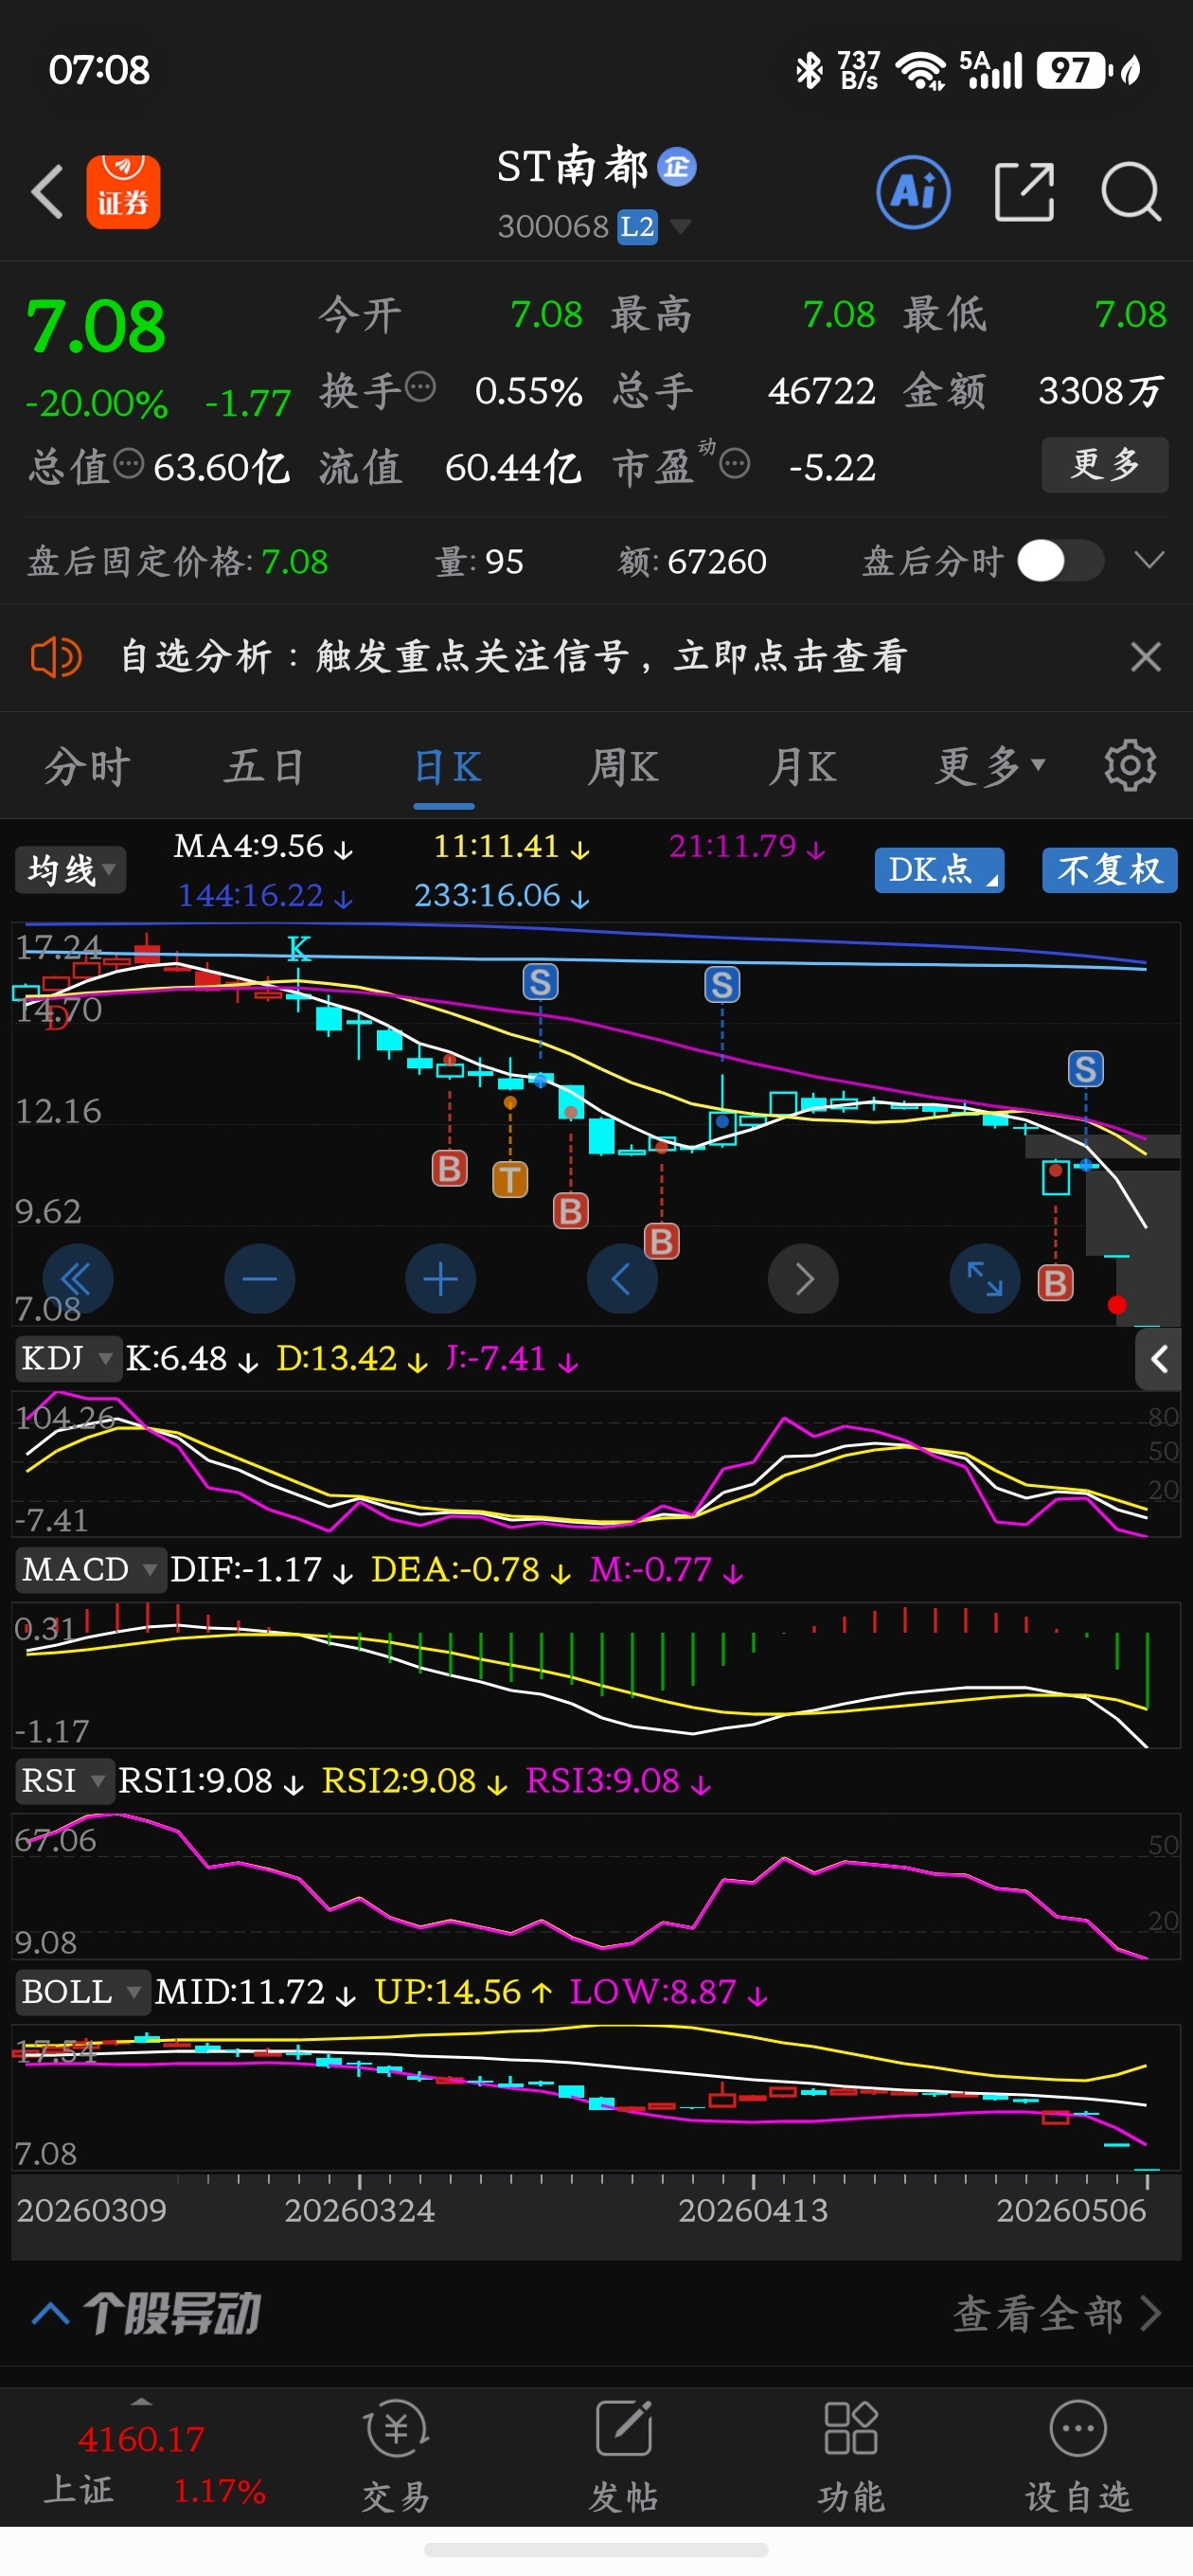Toggle the 盘后分时 switch
This screenshot has width=1193, height=2576.
click(x=1060, y=561)
